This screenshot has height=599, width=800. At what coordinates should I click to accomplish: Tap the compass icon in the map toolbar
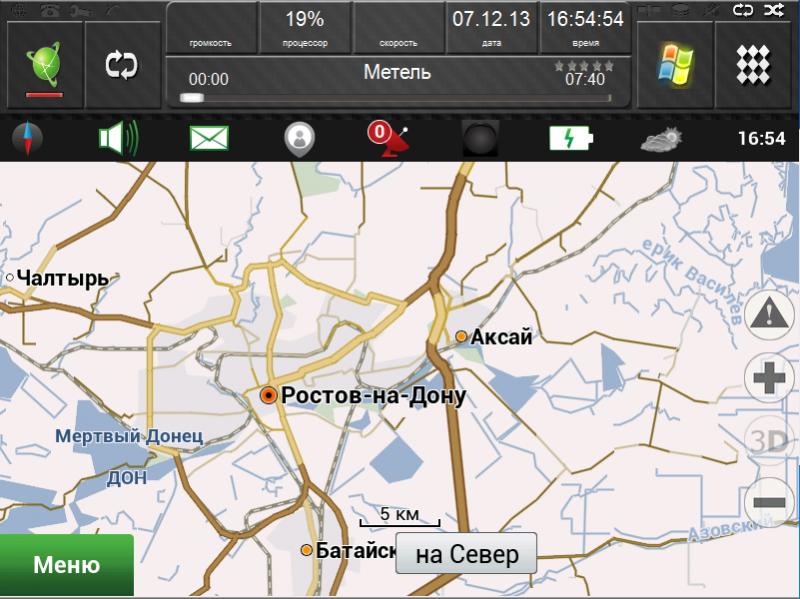[27, 138]
